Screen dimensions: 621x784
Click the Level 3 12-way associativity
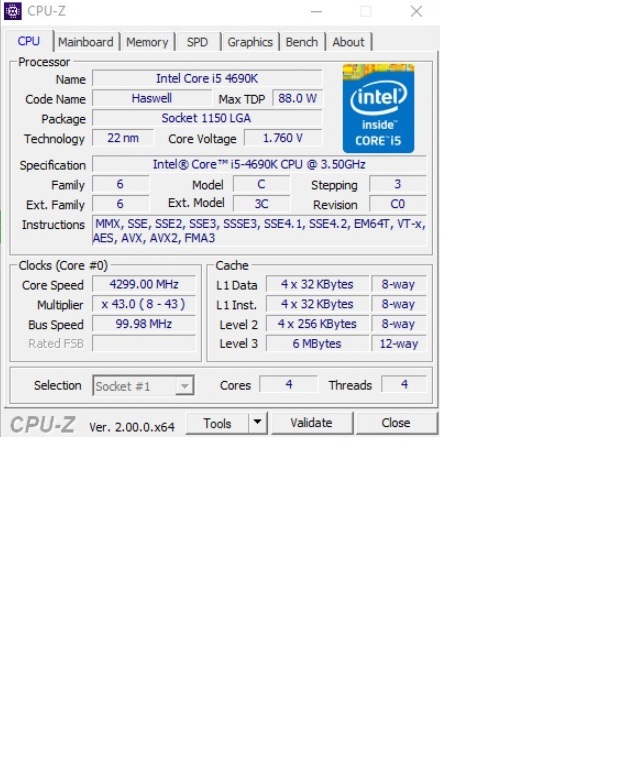pyautogui.click(x=399, y=344)
